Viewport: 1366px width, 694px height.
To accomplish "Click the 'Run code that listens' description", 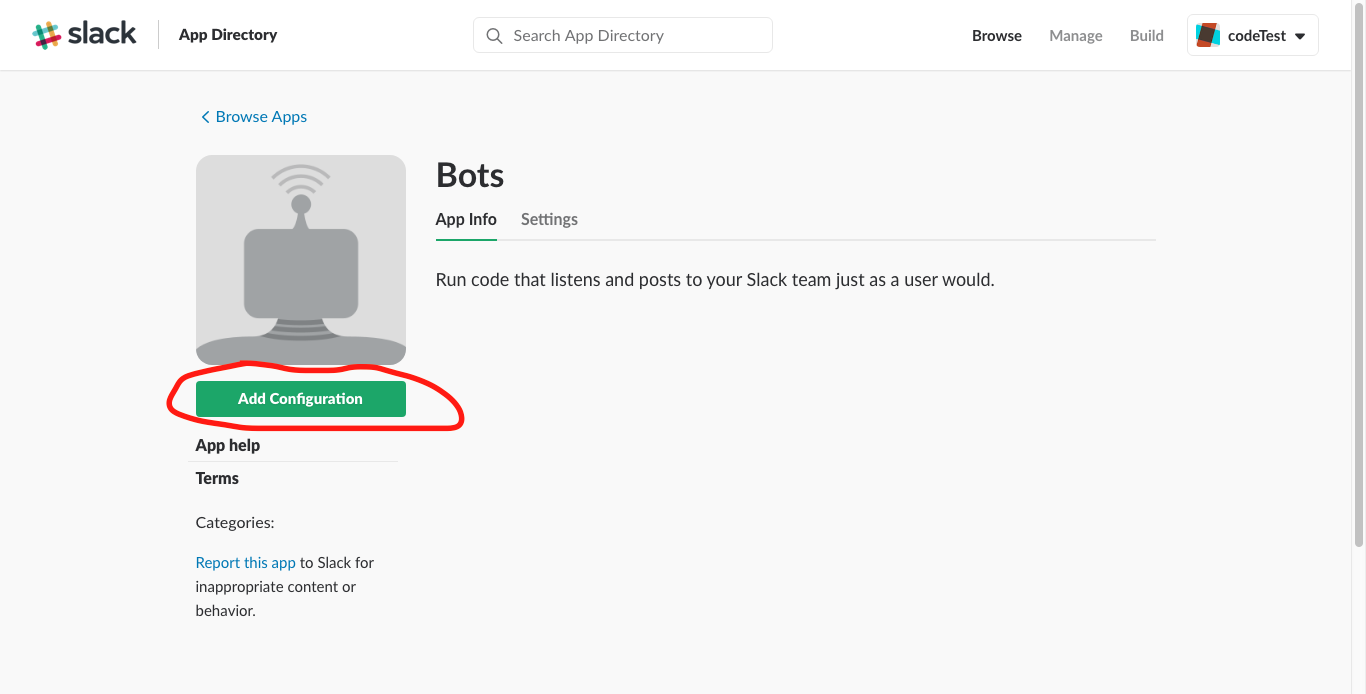I will 715,280.
